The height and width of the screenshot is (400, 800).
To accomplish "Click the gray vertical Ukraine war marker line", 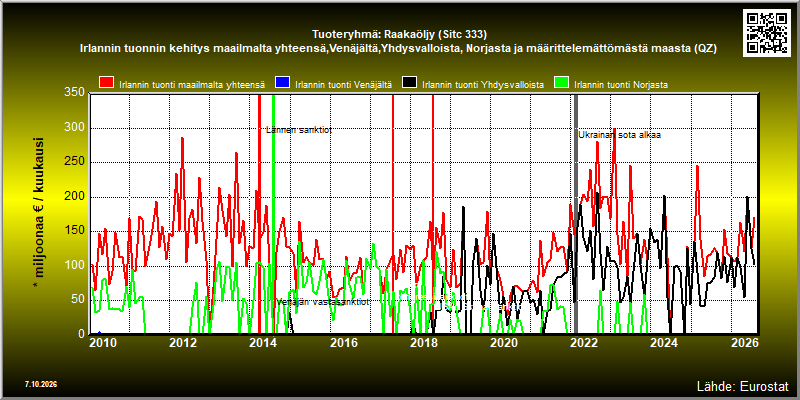I will tap(576, 214).
